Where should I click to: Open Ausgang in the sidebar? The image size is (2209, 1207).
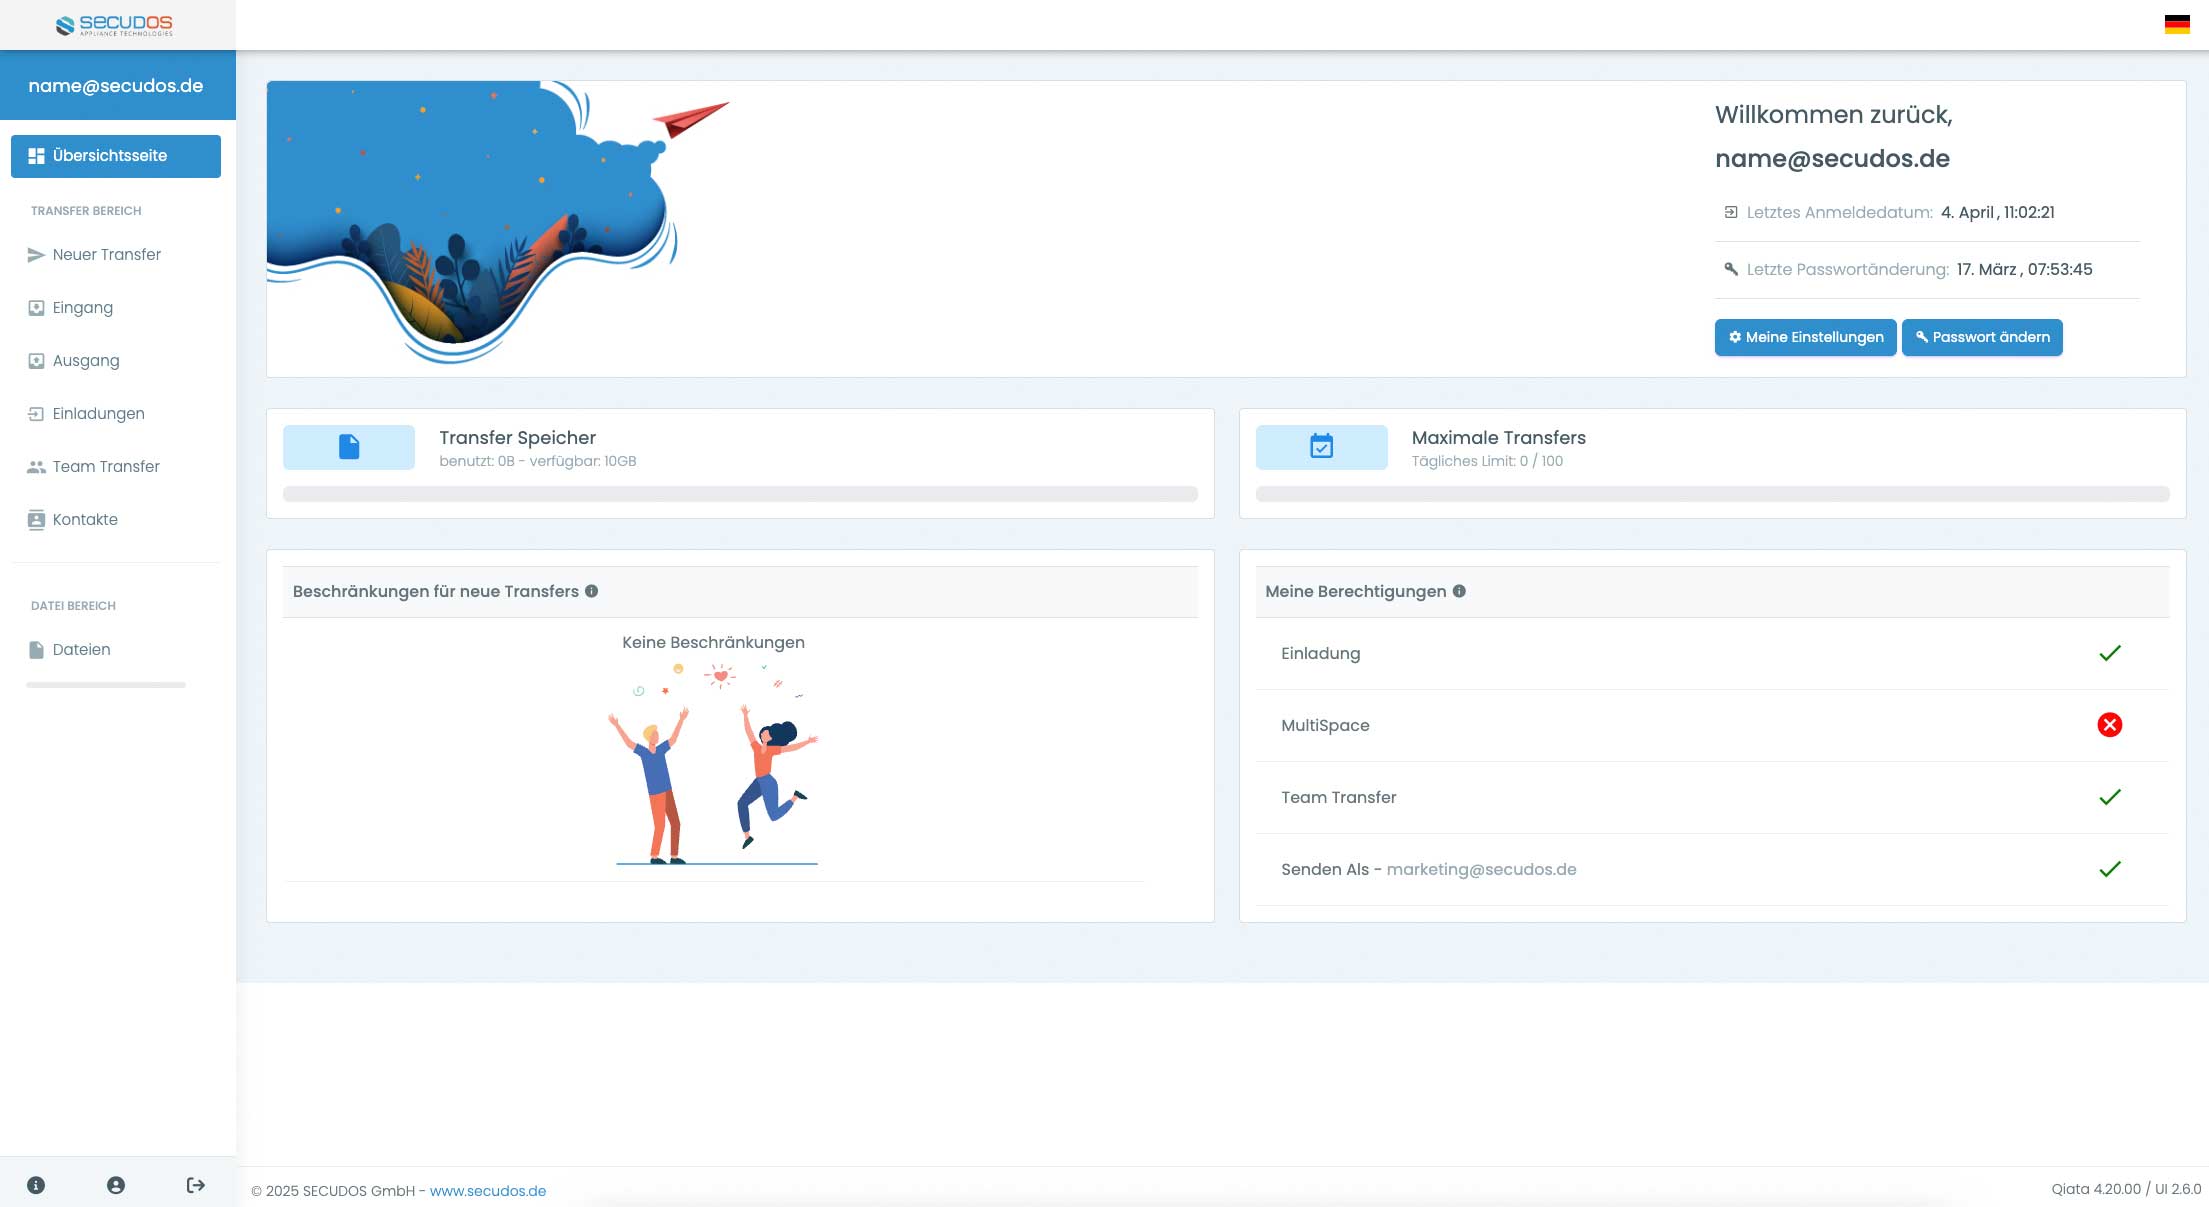pos(85,361)
